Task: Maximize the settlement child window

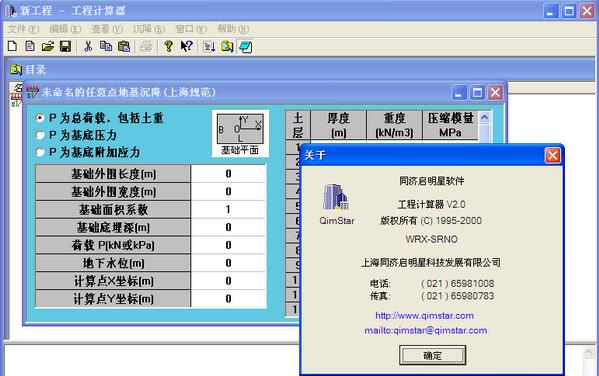Action: (477, 93)
